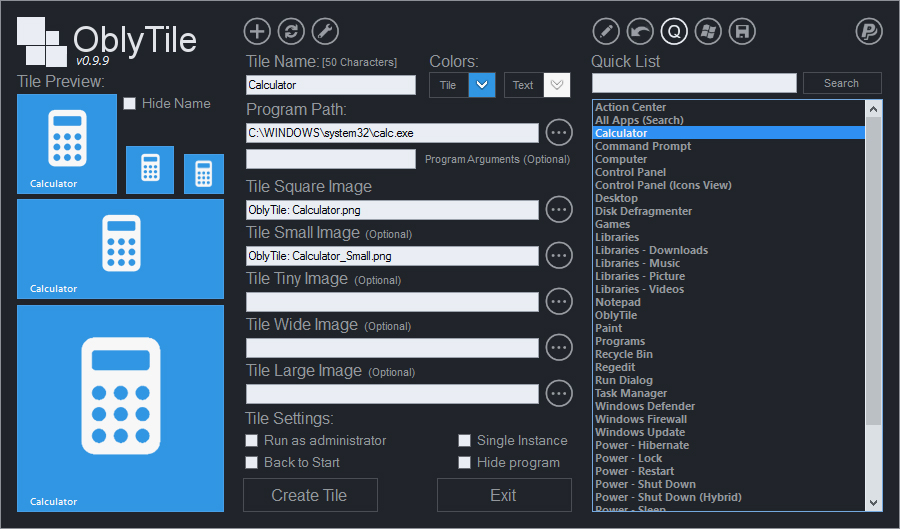Image resolution: width=900 pixels, height=529 pixels.
Task: Click Quick List scrollbar down arrow
Action: pos(873,503)
